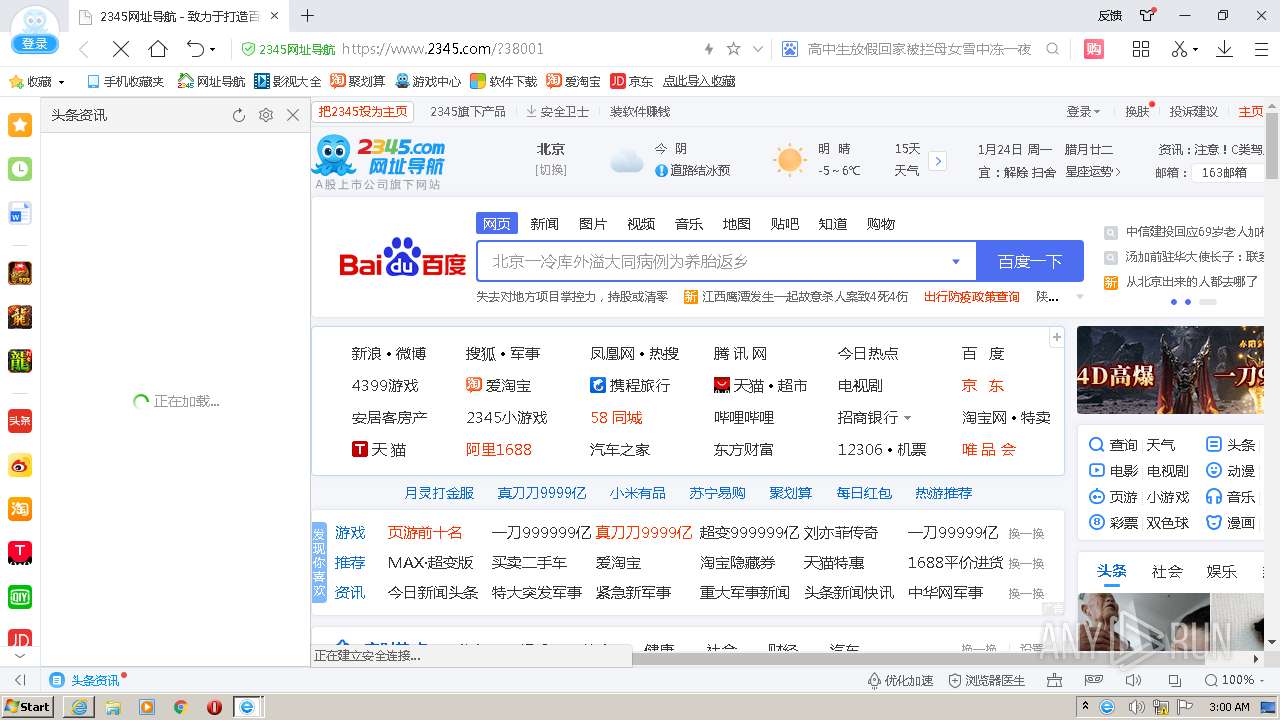Click 反馈 feedback in title bar
The height and width of the screenshot is (720, 1280).
click(x=1110, y=15)
